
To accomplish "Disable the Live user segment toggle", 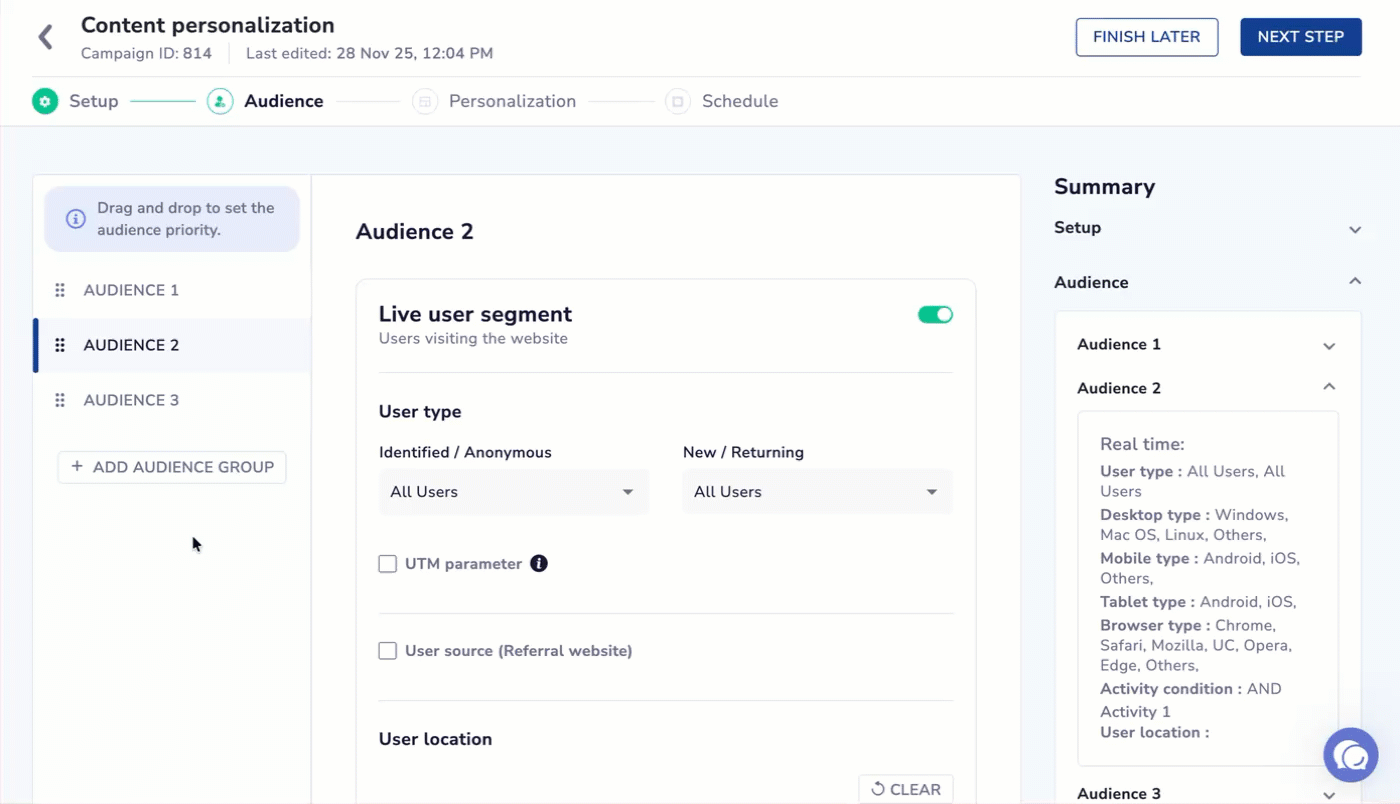I will pyautogui.click(x=935, y=313).
